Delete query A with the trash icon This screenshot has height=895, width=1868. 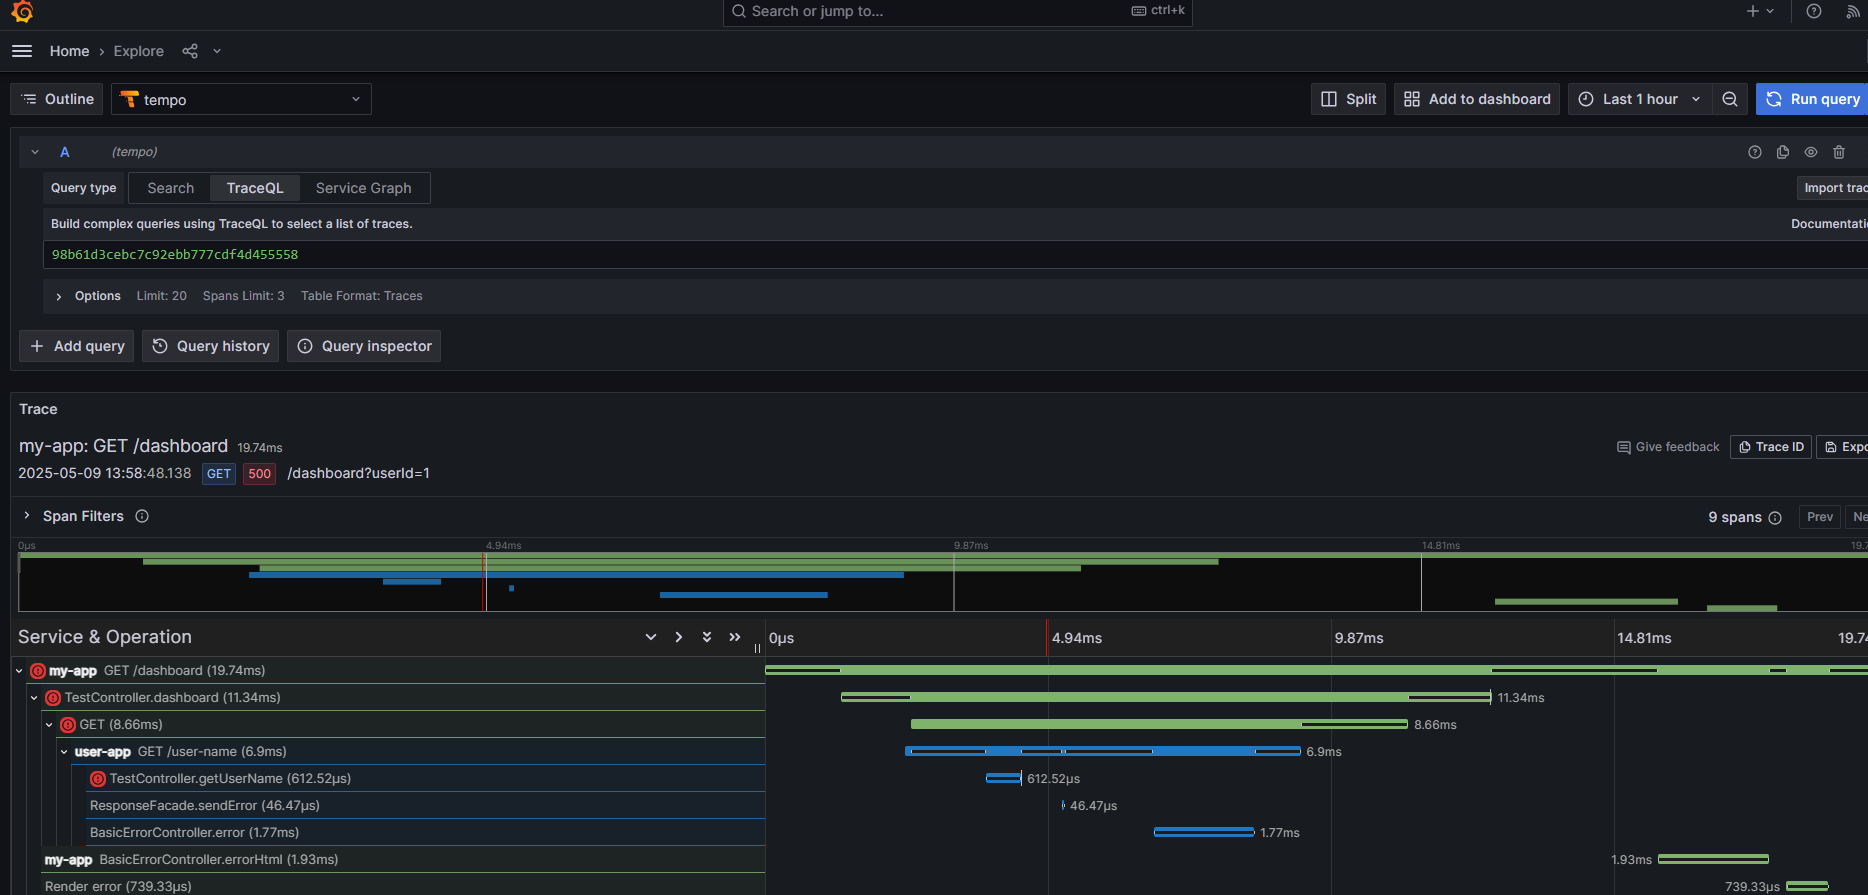(x=1839, y=152)
